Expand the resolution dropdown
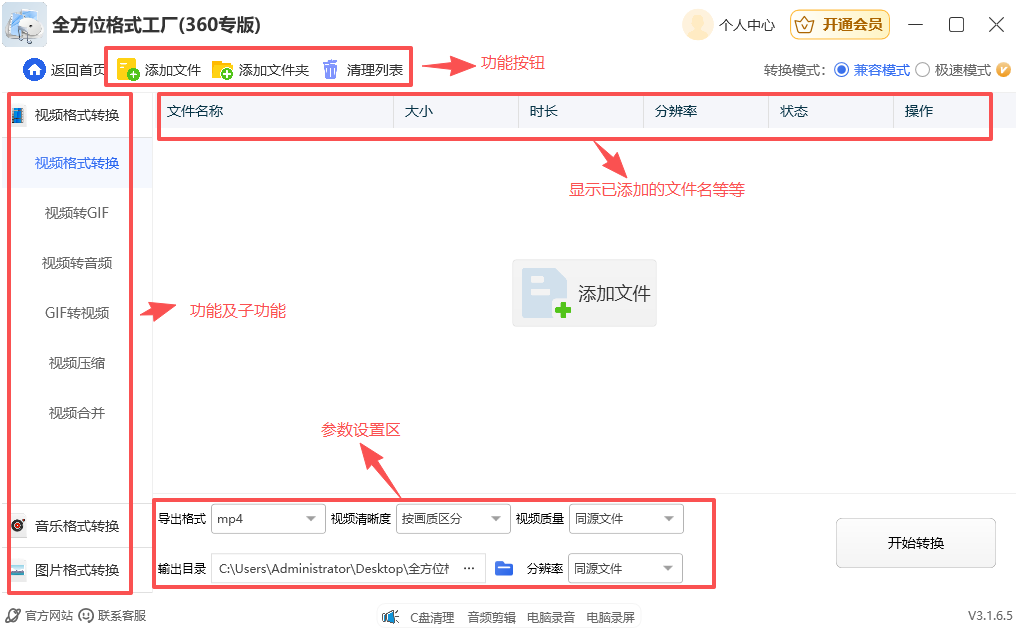Screen dimensions: 1018x635 point(625,568)
